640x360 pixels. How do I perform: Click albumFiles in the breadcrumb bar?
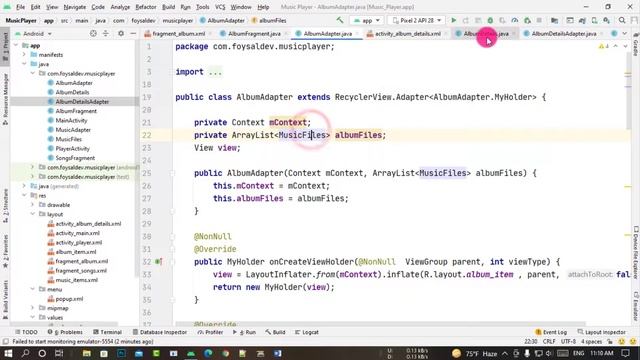click(x=269, y=20)
